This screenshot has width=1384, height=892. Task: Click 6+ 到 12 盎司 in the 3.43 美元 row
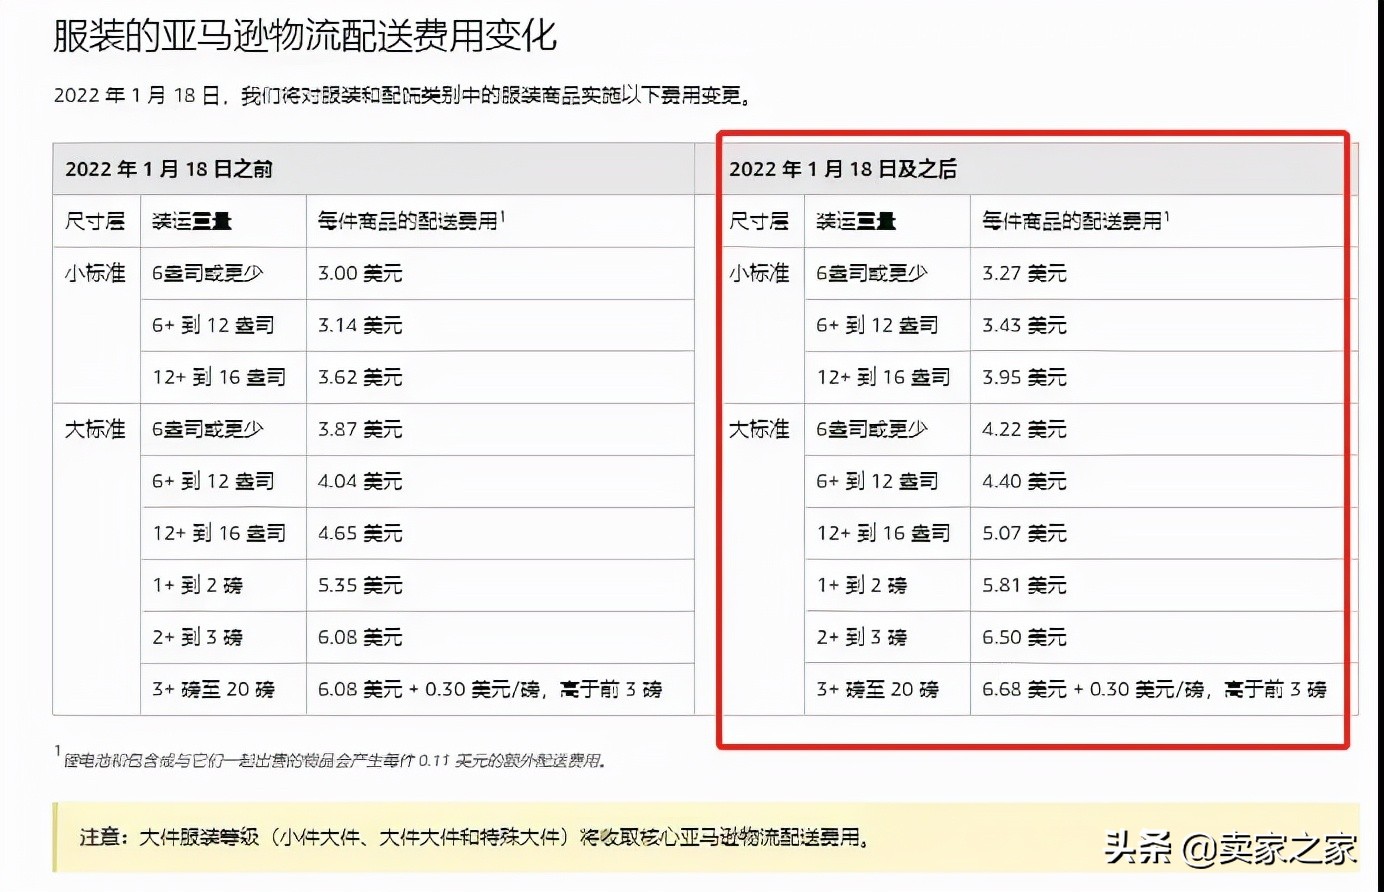coord(877,325)
